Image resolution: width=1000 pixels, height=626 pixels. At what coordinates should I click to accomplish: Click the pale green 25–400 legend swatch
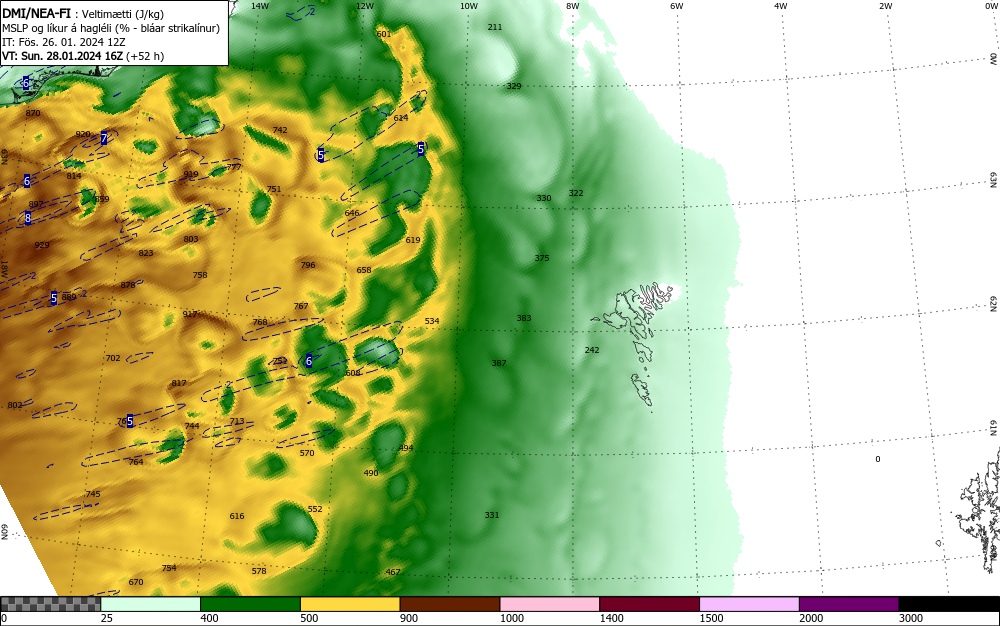(x=151, y=604)
